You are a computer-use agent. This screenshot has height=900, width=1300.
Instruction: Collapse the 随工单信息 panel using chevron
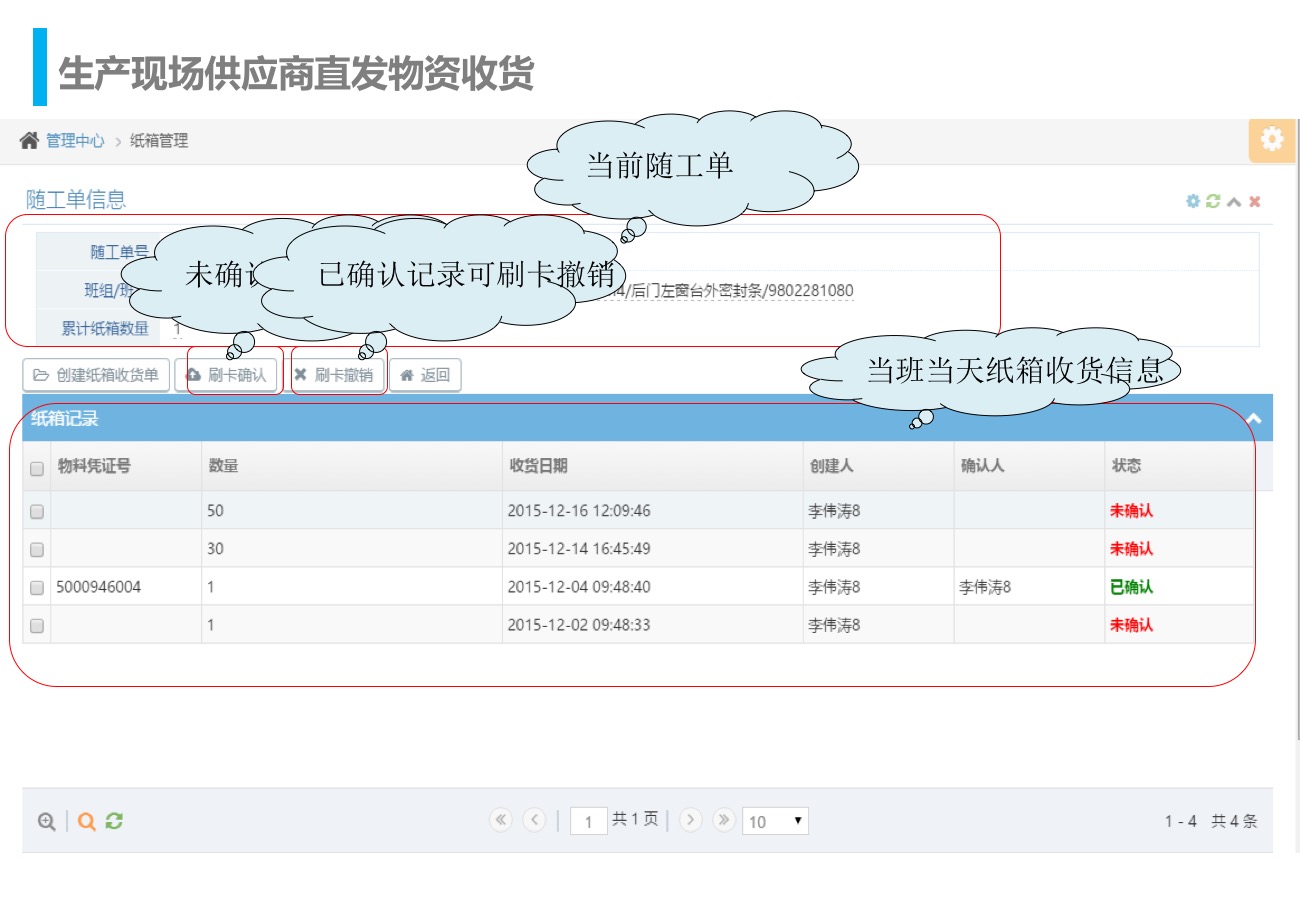point(1234,201)
